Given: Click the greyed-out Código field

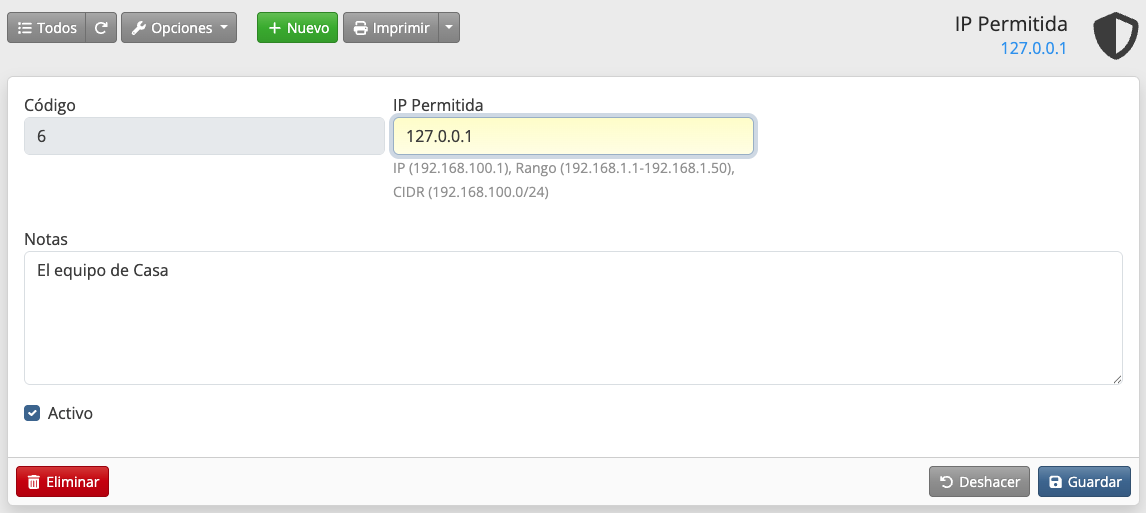Looking at the screenshot, I should point(204,137).
